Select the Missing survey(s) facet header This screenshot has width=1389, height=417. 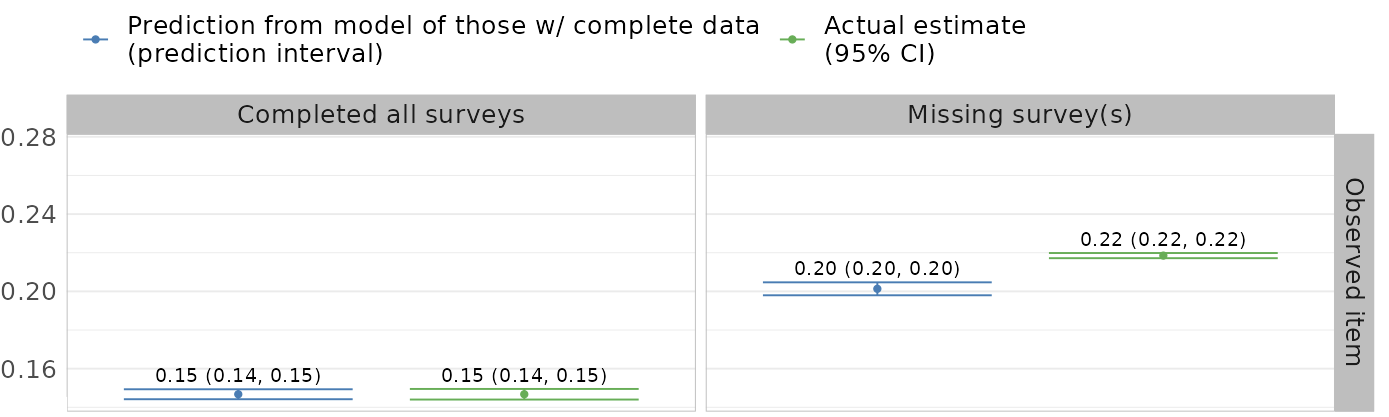click(x=1019, y=115)
